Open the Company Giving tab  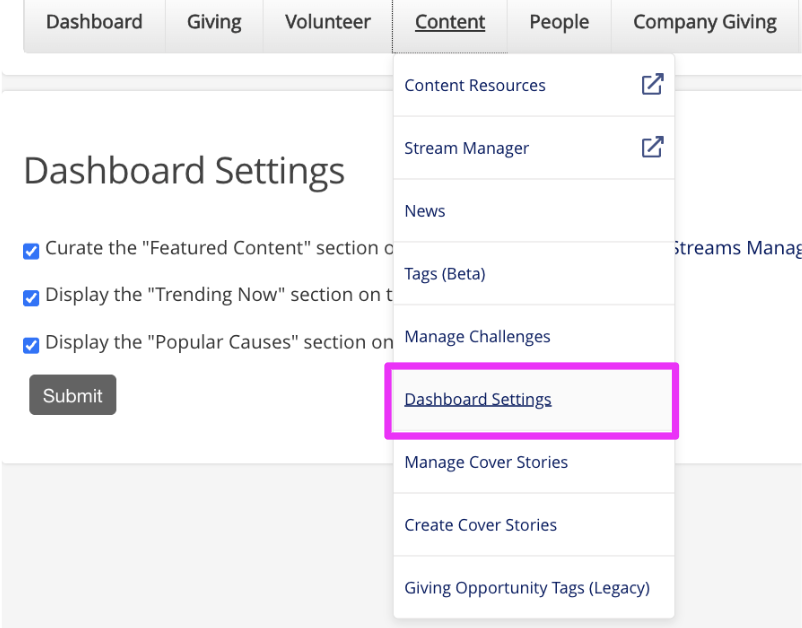705,23
